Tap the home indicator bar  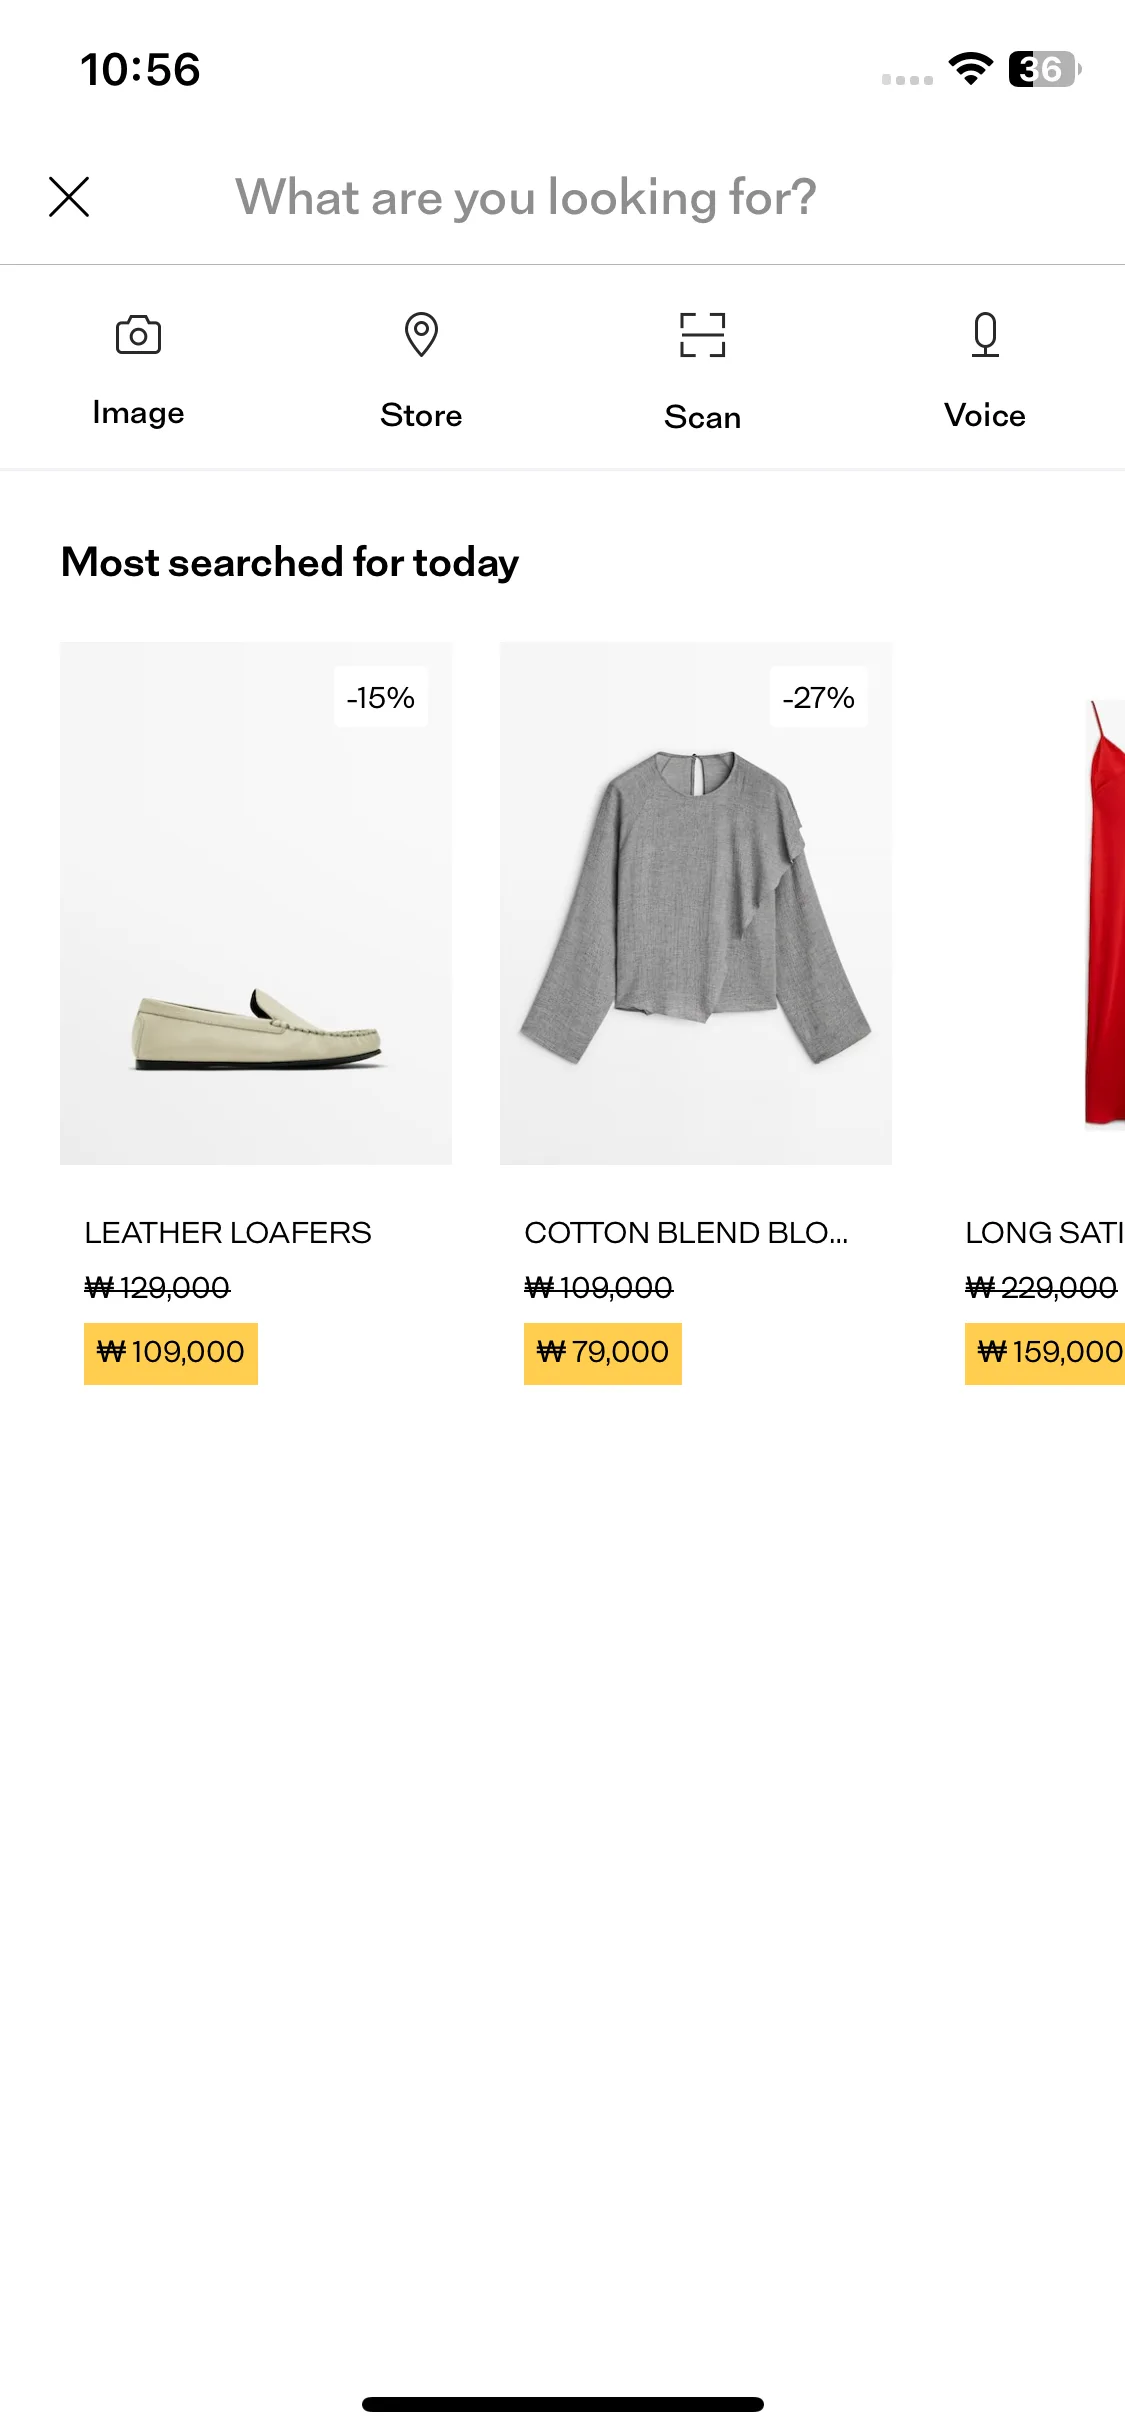click(563, 2404)
